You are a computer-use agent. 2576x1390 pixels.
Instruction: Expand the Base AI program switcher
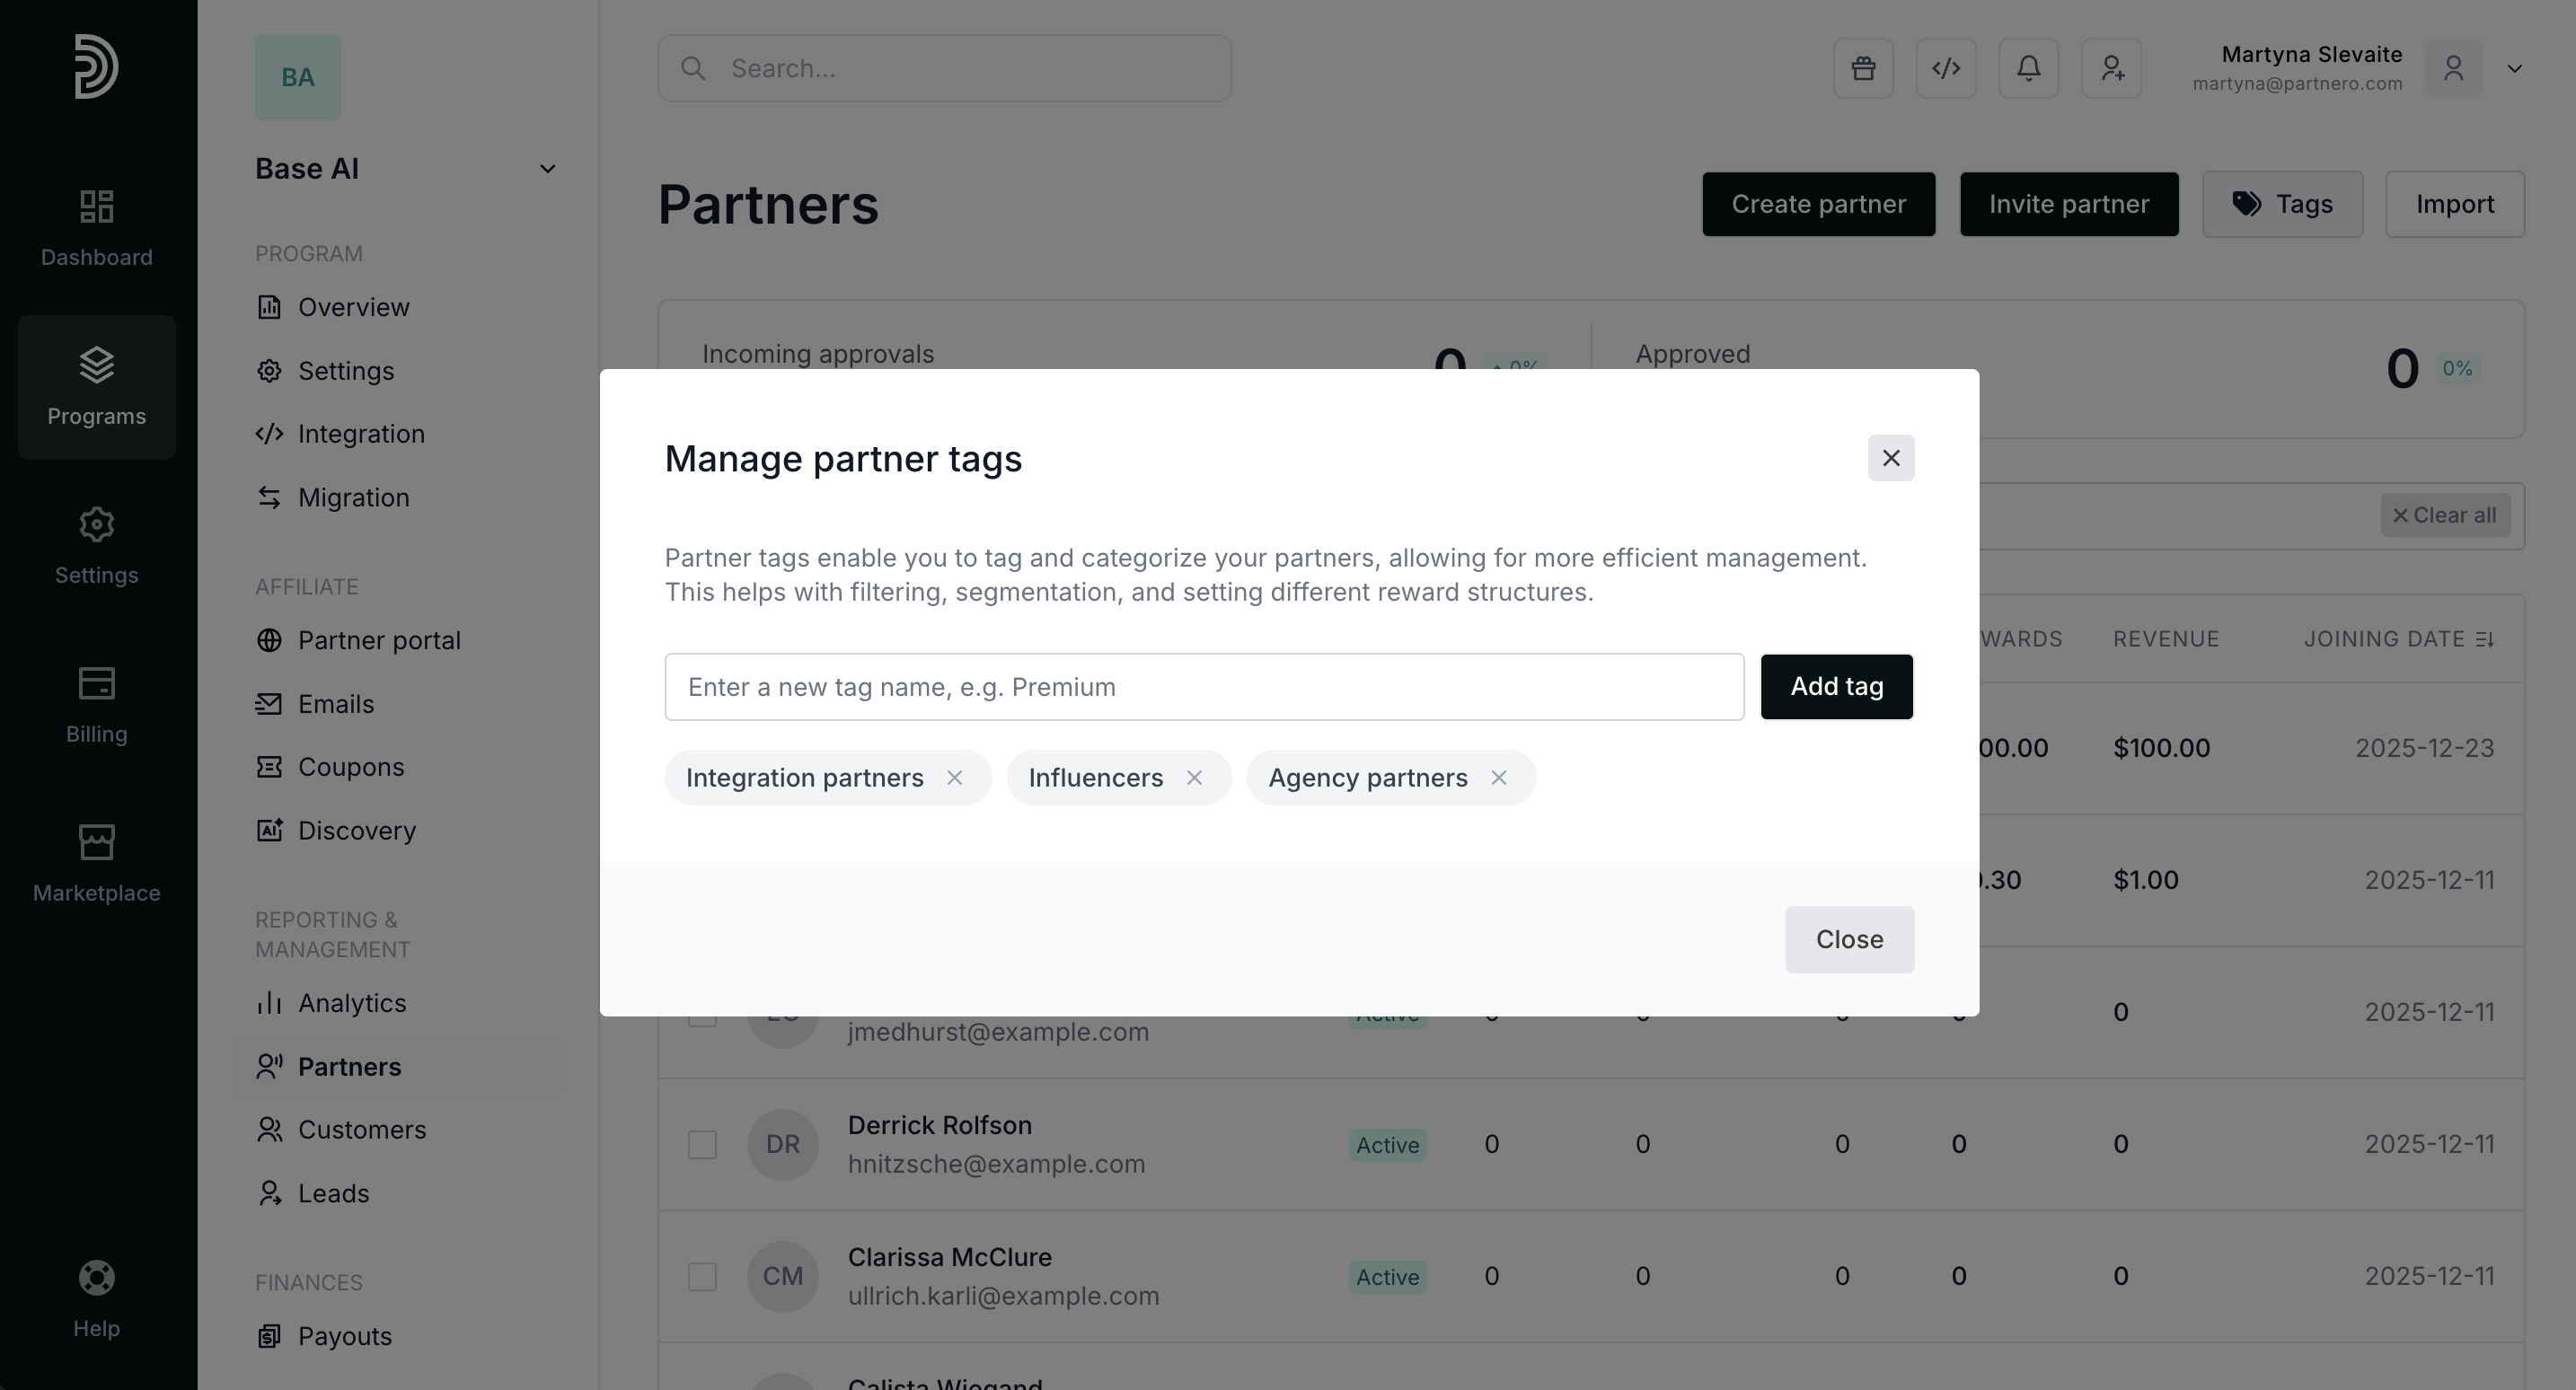point(406,169)
